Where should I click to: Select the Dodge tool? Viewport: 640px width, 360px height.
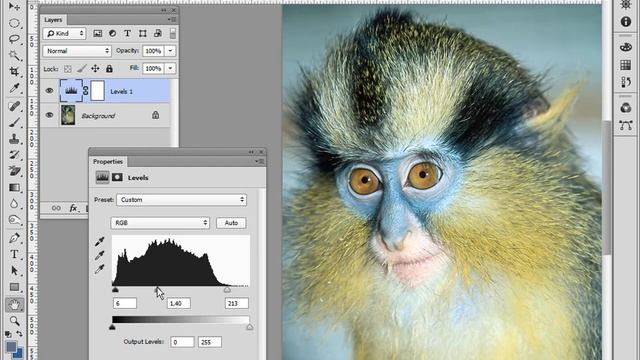pyautogui.click(x=14, y=220)
